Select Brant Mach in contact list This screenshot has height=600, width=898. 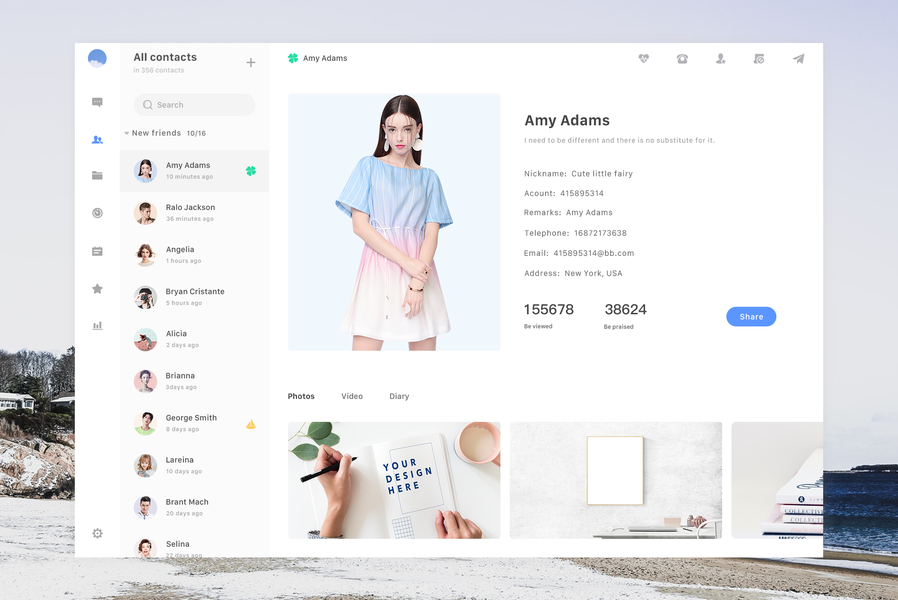(194, 507)
